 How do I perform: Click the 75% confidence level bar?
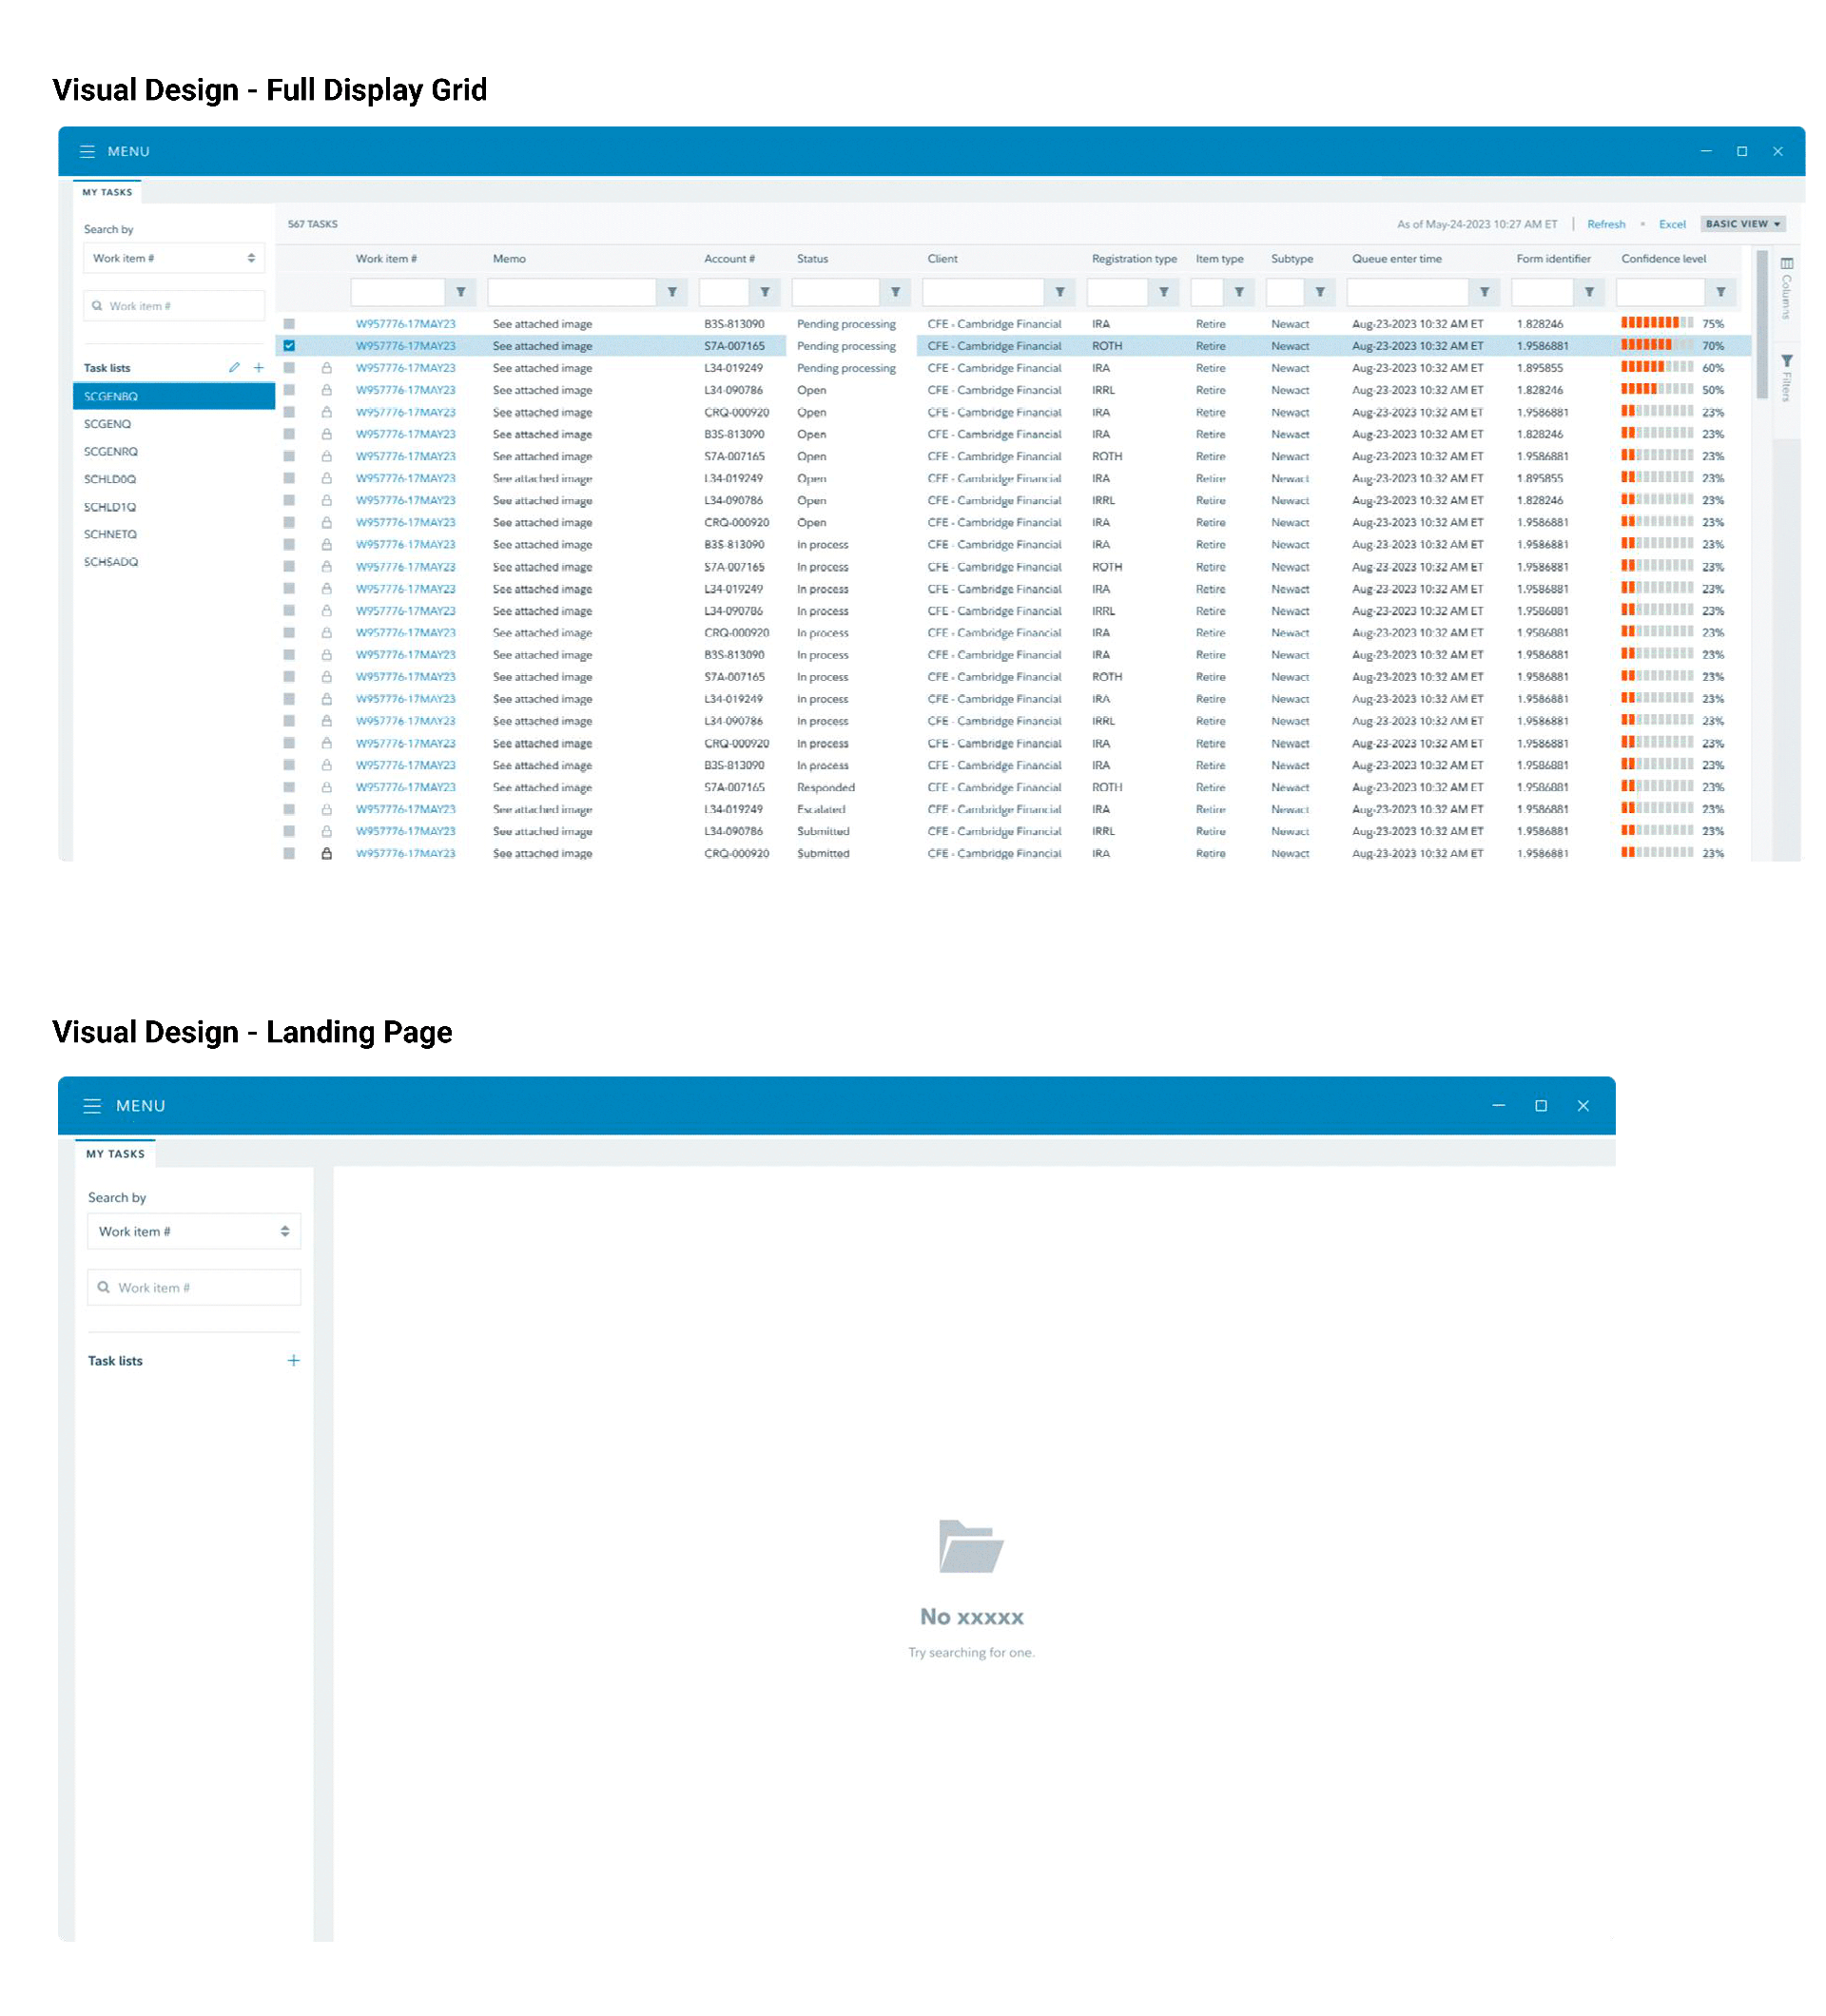click(x=1657, y=323)
